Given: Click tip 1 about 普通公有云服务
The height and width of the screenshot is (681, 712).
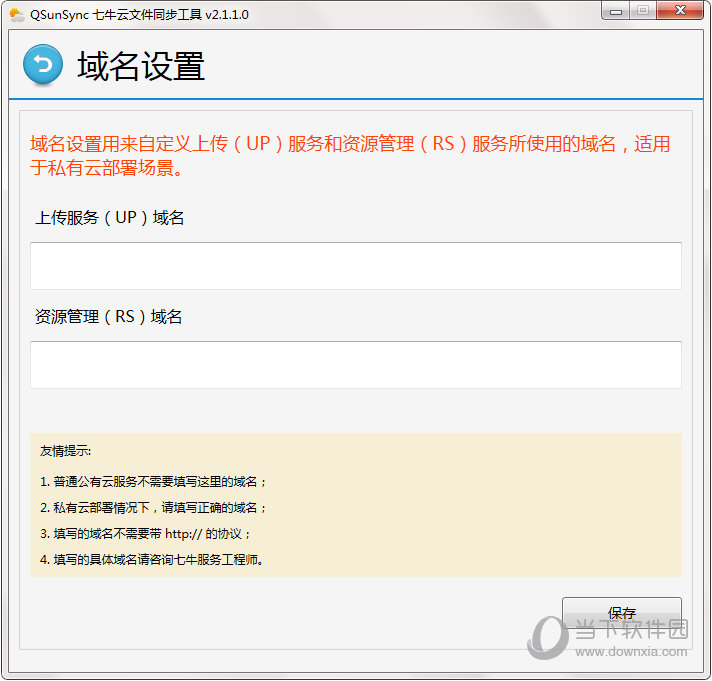Looking at the screenshot, I should point(153,482).
